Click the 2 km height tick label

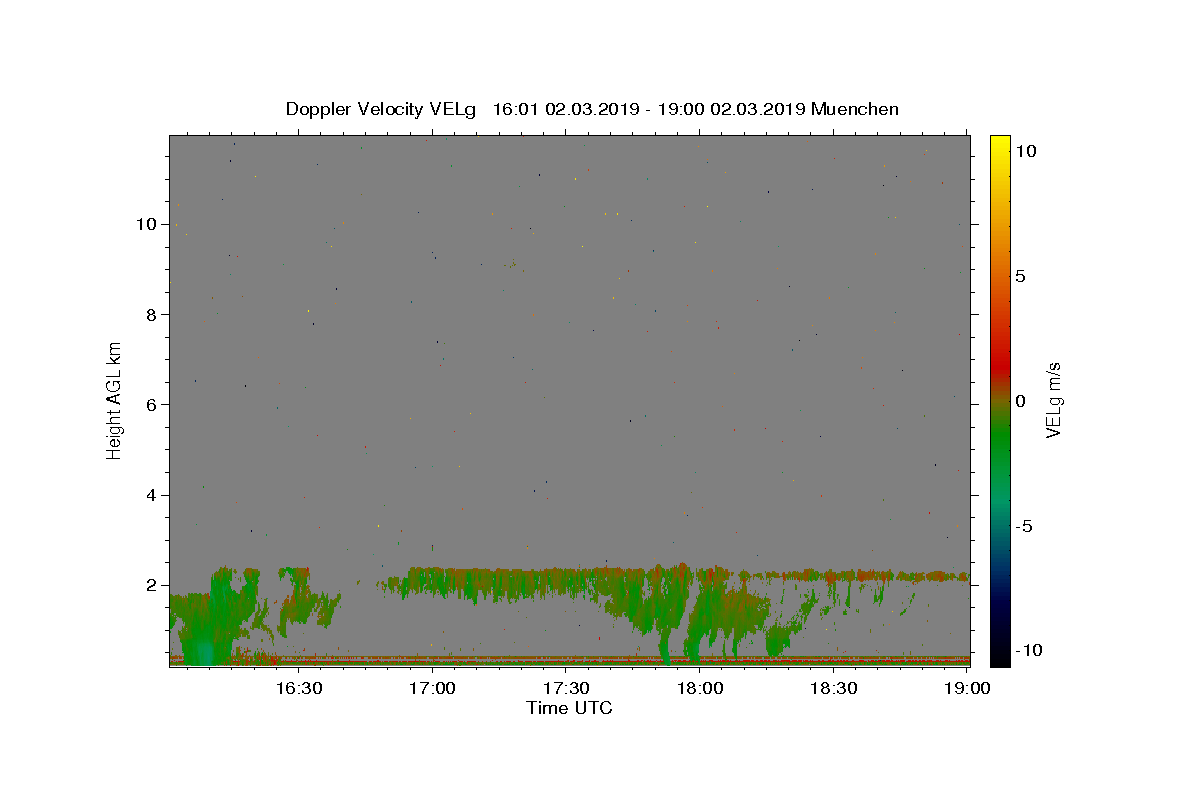pos(152,585)
